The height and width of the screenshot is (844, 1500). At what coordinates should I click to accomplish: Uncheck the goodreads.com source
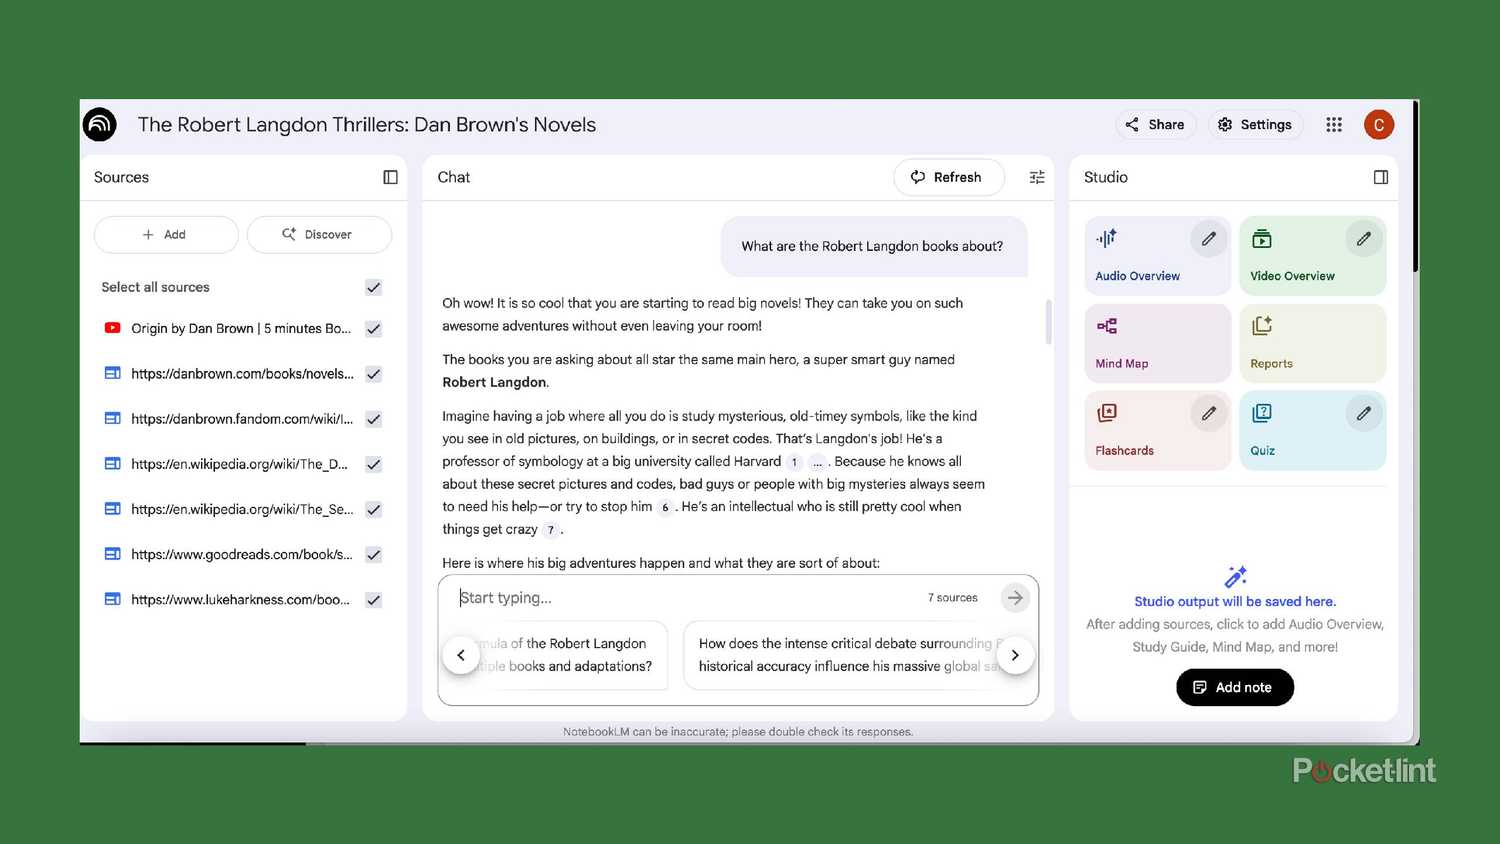[x=372, y=554]
